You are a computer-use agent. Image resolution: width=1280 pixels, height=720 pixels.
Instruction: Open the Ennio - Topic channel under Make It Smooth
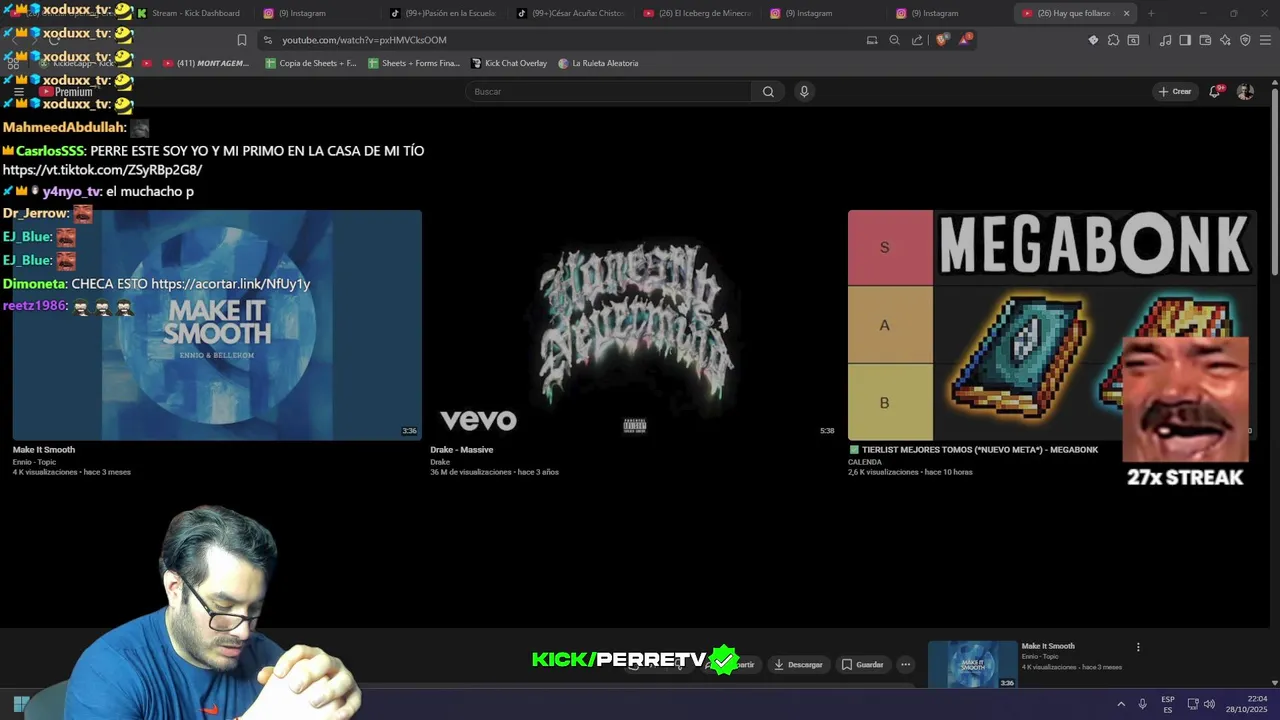(34, 462)
